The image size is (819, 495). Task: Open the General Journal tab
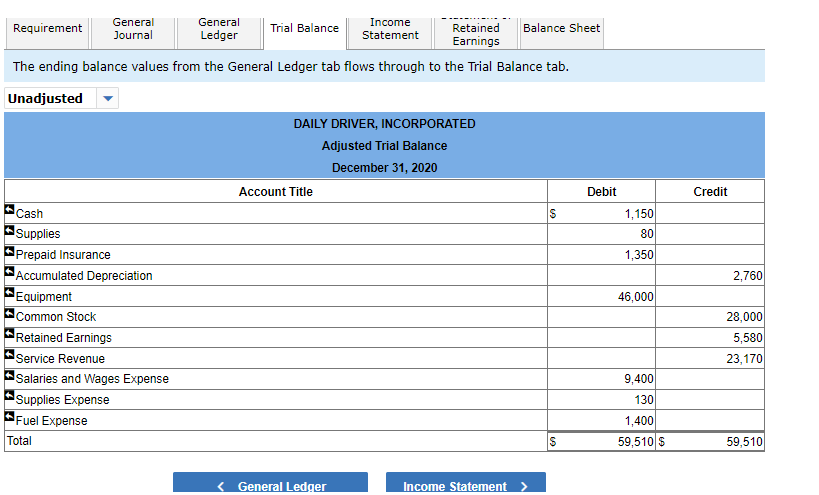(133, 33)
